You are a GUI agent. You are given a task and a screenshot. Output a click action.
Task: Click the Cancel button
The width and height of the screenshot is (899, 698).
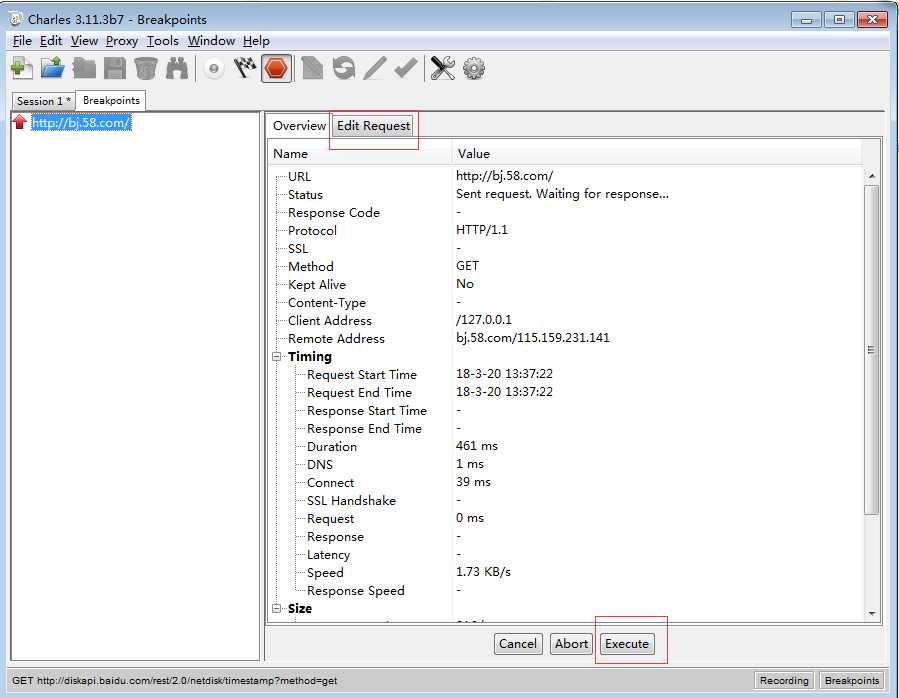click(518, 644)
